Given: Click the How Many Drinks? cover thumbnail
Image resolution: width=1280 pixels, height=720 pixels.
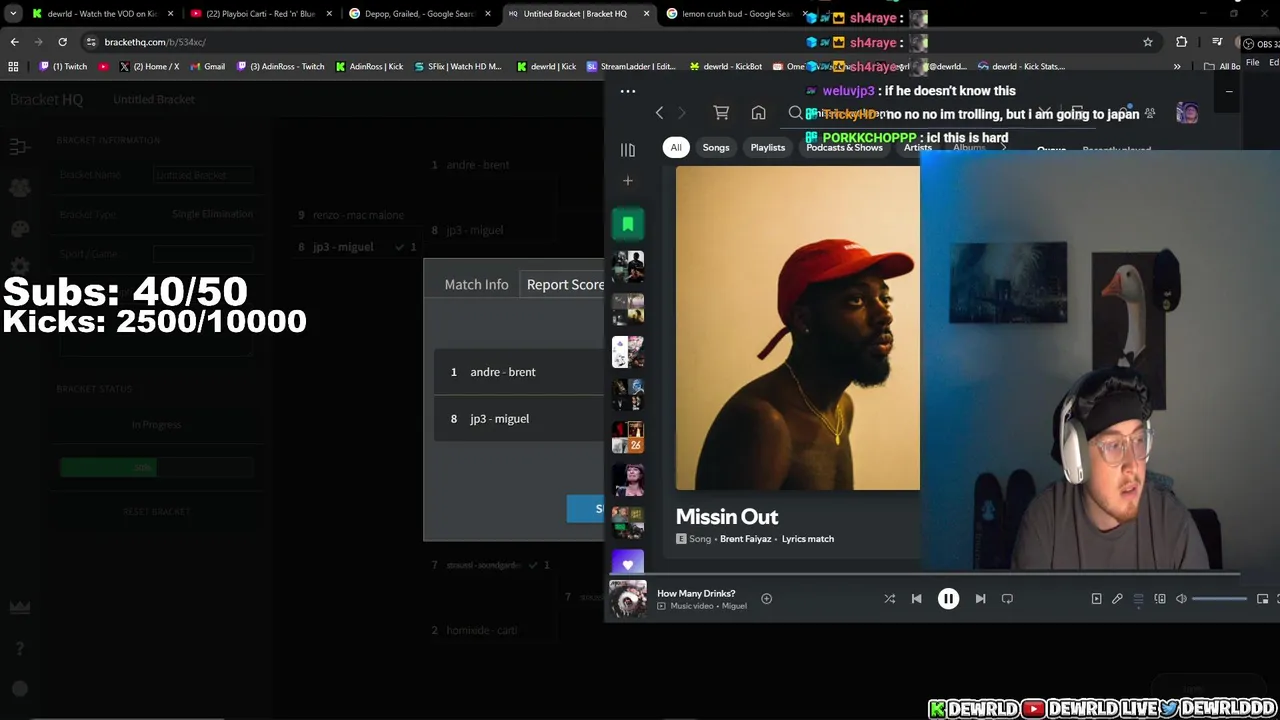Looking at the screenshot, I should click(628, 599).
